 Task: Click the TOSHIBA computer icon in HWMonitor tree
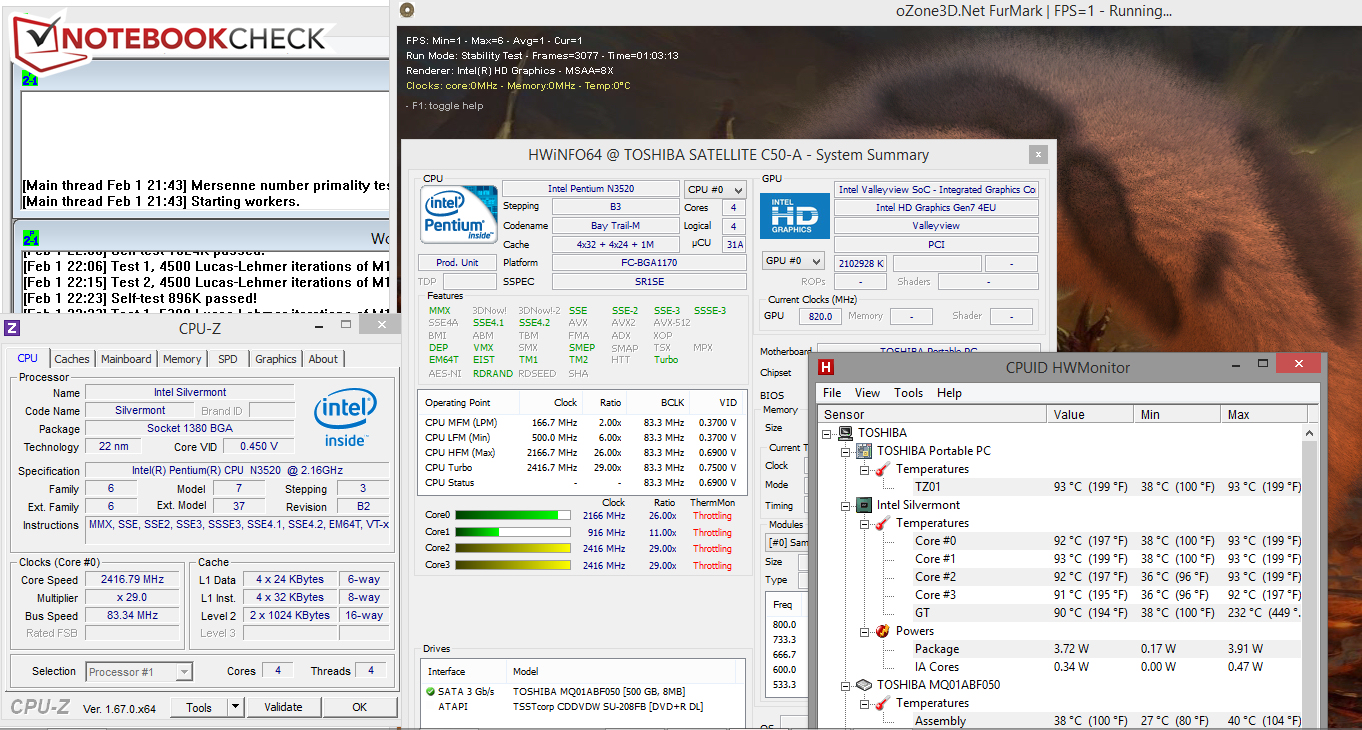845,433
